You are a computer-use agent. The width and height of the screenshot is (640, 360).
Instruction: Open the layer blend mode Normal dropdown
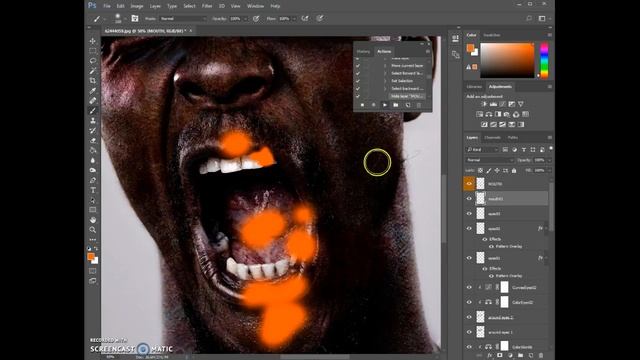[x=489, y=160]
